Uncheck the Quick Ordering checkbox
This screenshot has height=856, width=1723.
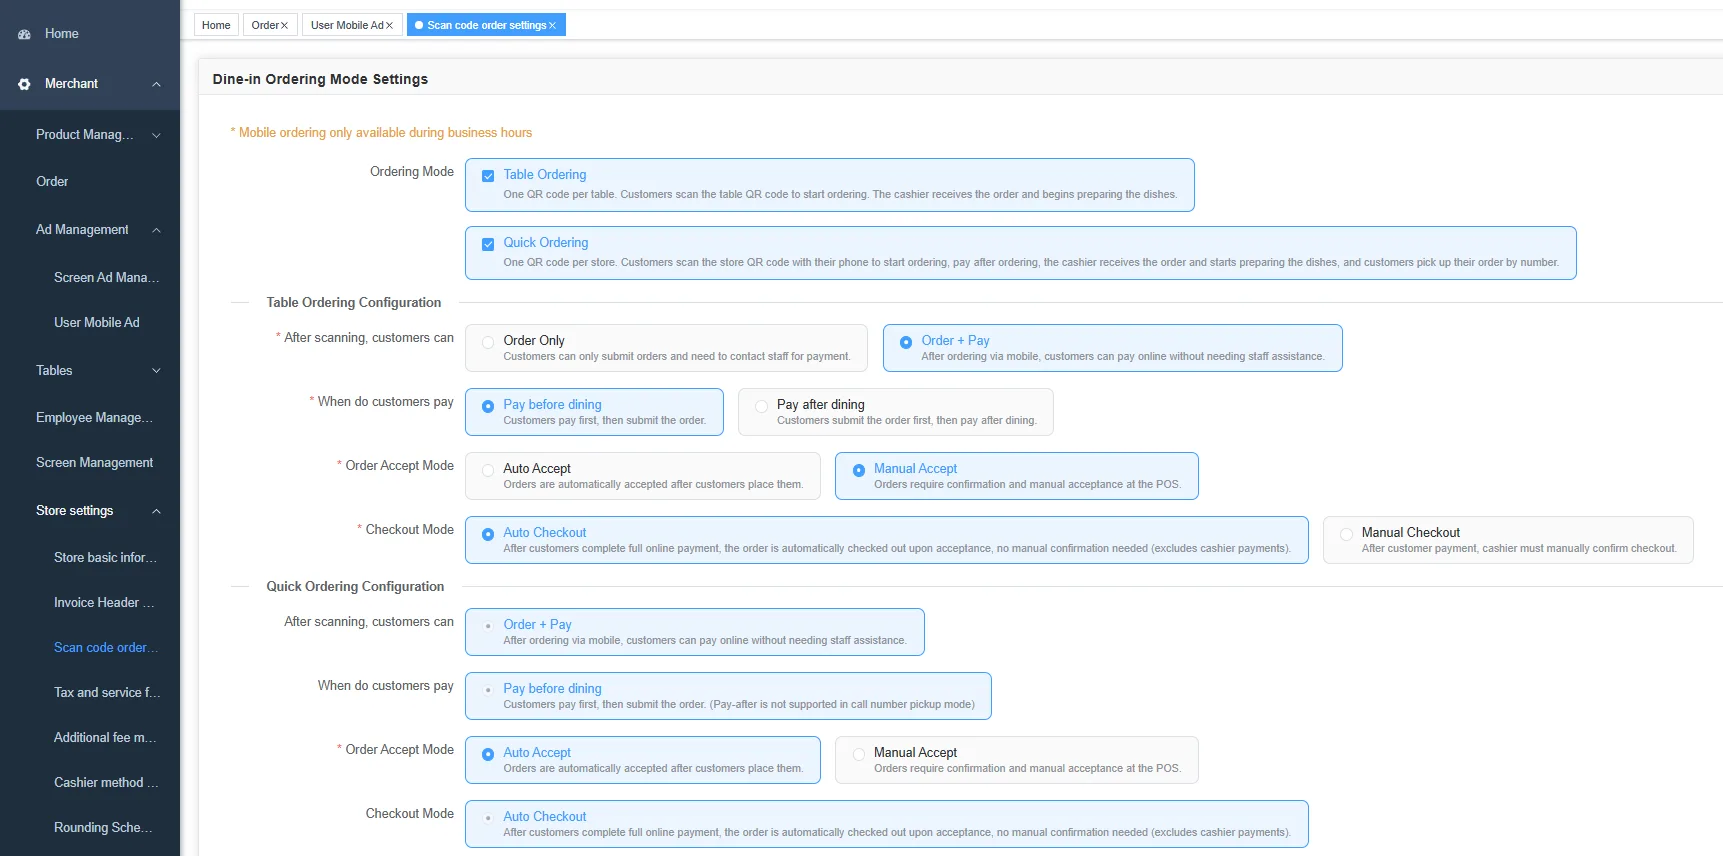[x=488, y=244]
